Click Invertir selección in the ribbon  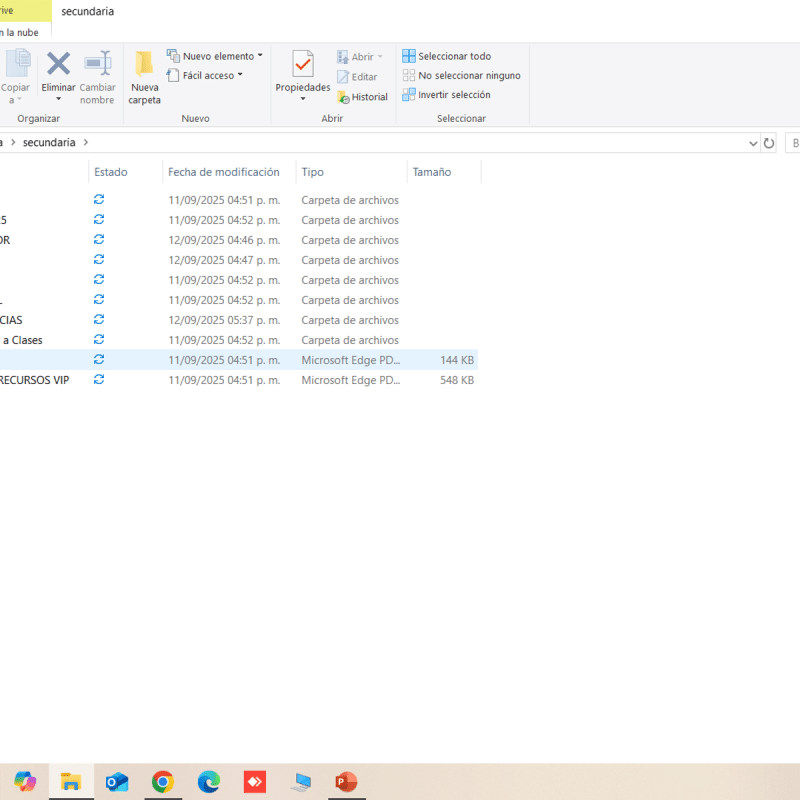pyautogui.click(x=447, y=95)
